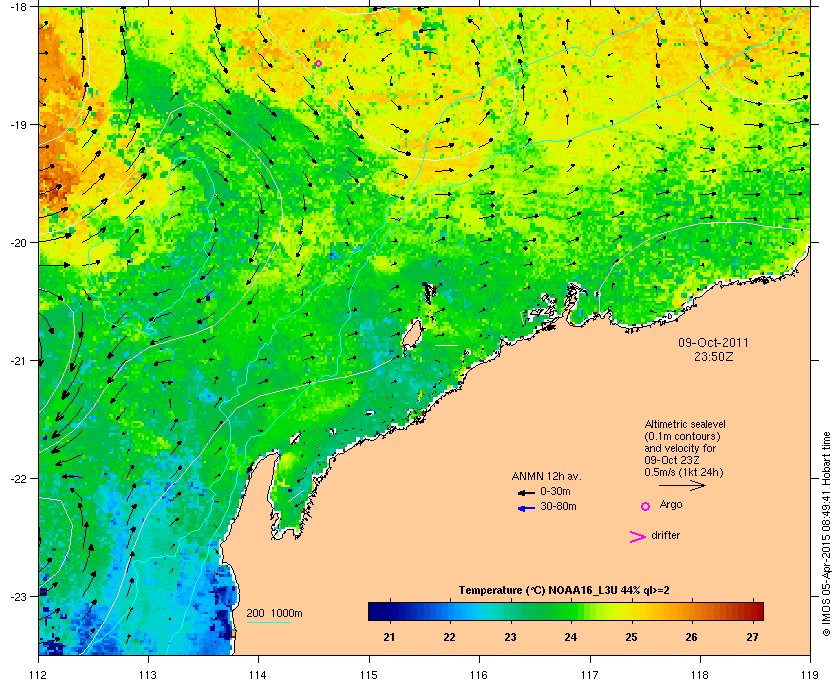Click the longitude axis label 117
This screenshot has width=840, height=680.
click(590, 674)
